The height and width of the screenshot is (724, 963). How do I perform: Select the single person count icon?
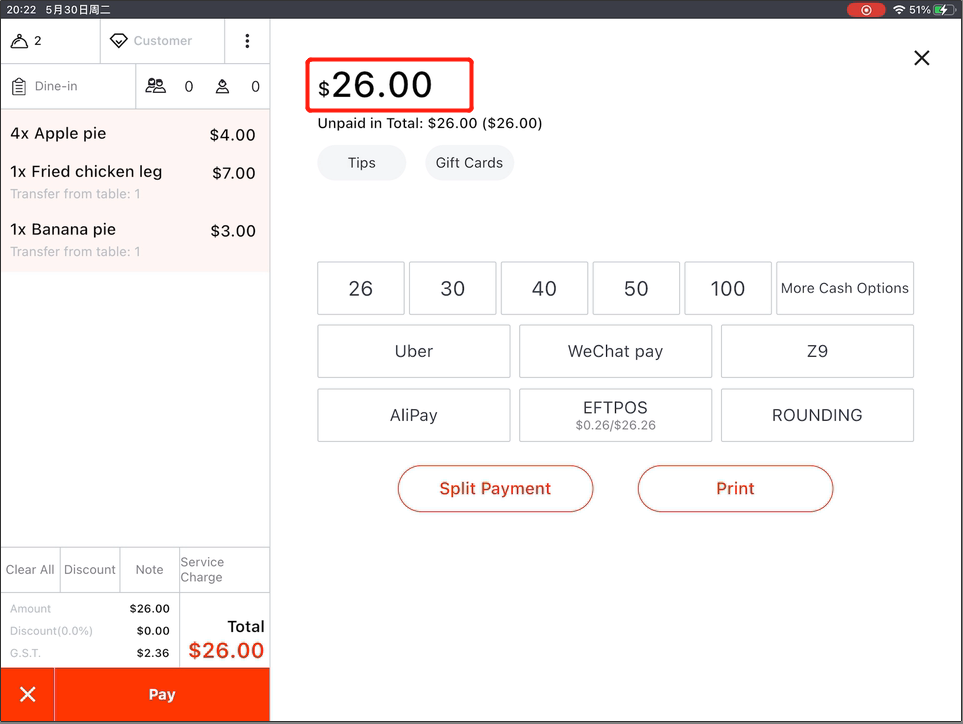coord(222,86)
